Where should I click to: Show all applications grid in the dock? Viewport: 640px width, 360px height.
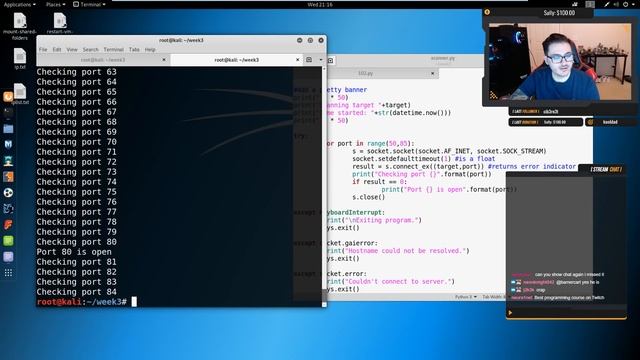pyautogui.click(x=8, y=273)
